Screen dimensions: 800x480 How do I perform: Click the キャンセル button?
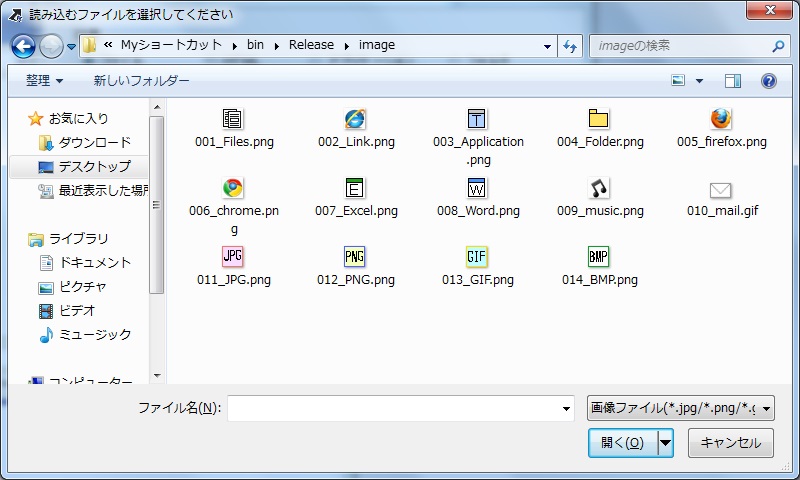tap(731, 443)
